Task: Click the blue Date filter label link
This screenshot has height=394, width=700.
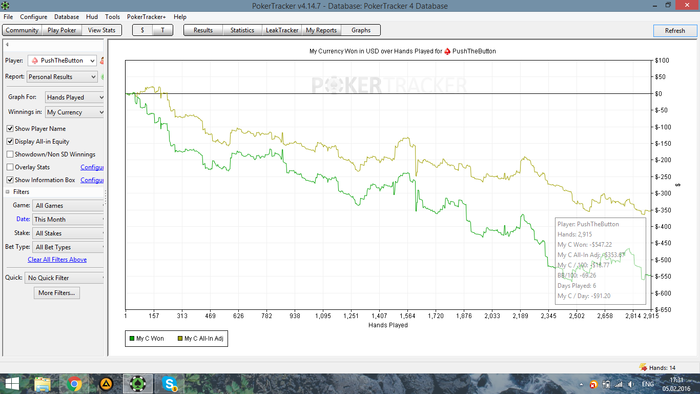Action: 23,219
